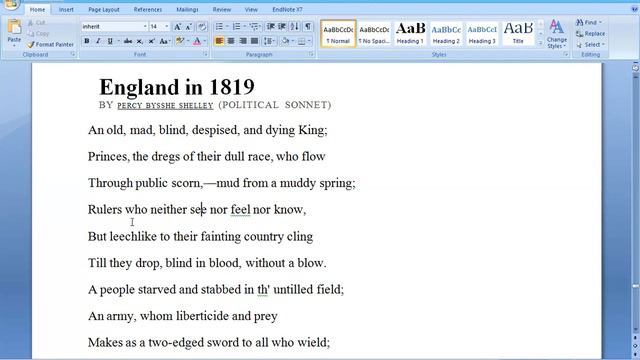Image resolution: width=640 pixels, height=360 pixels.
Task: Switch to the EndNote X7 tab
Action: (287, 9)
